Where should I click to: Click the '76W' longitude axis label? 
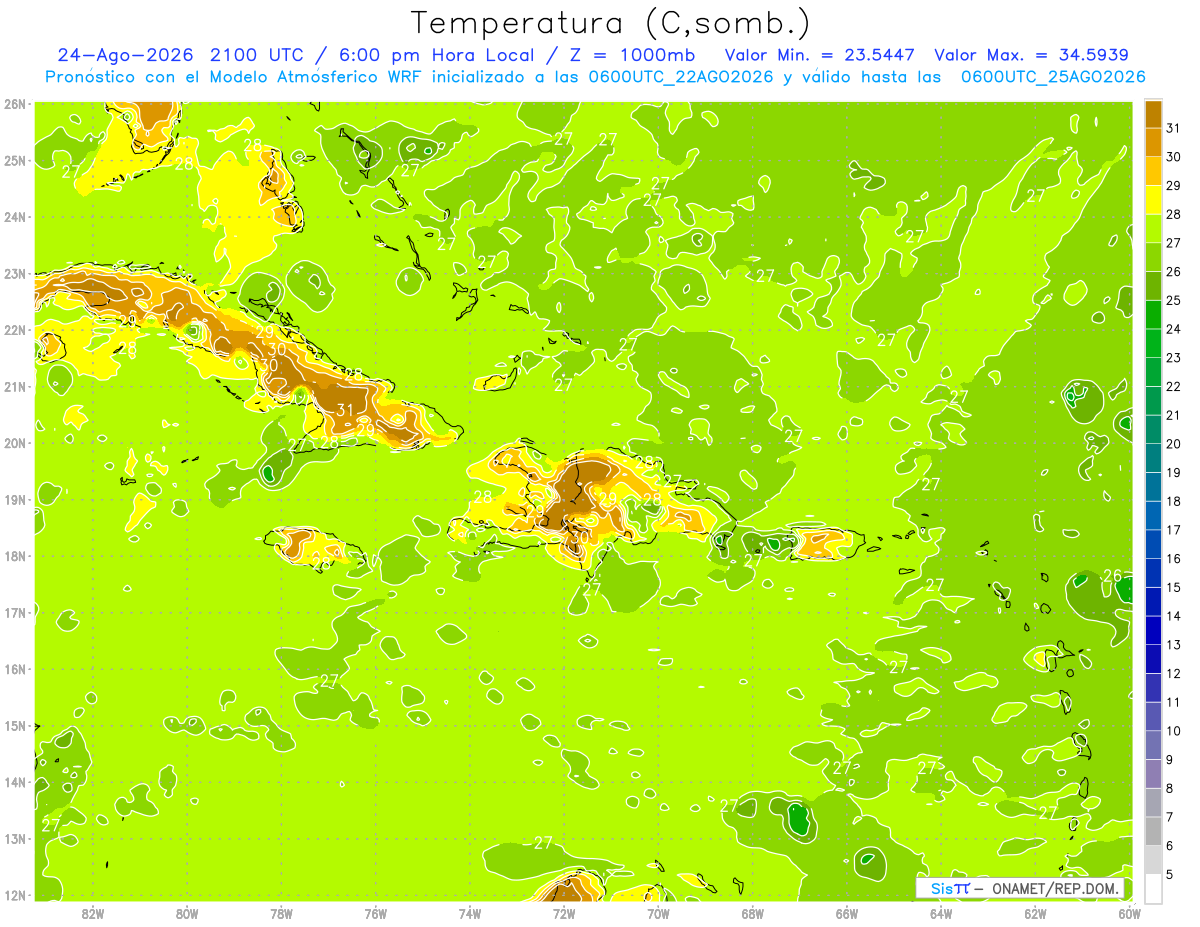tap(375, 913)
